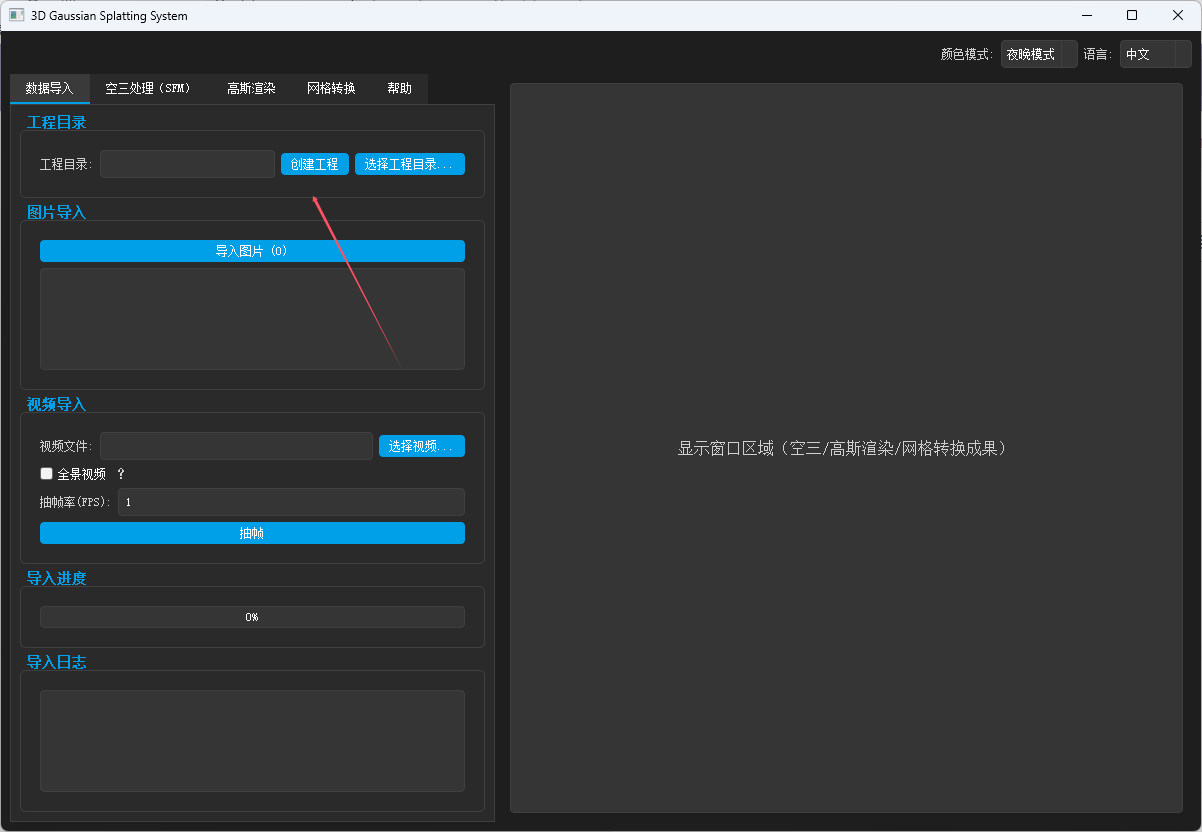Close the 3D Gaussian Splatting System window
The height and width of the screenshot is (832, 1202).
(1178, 15)
